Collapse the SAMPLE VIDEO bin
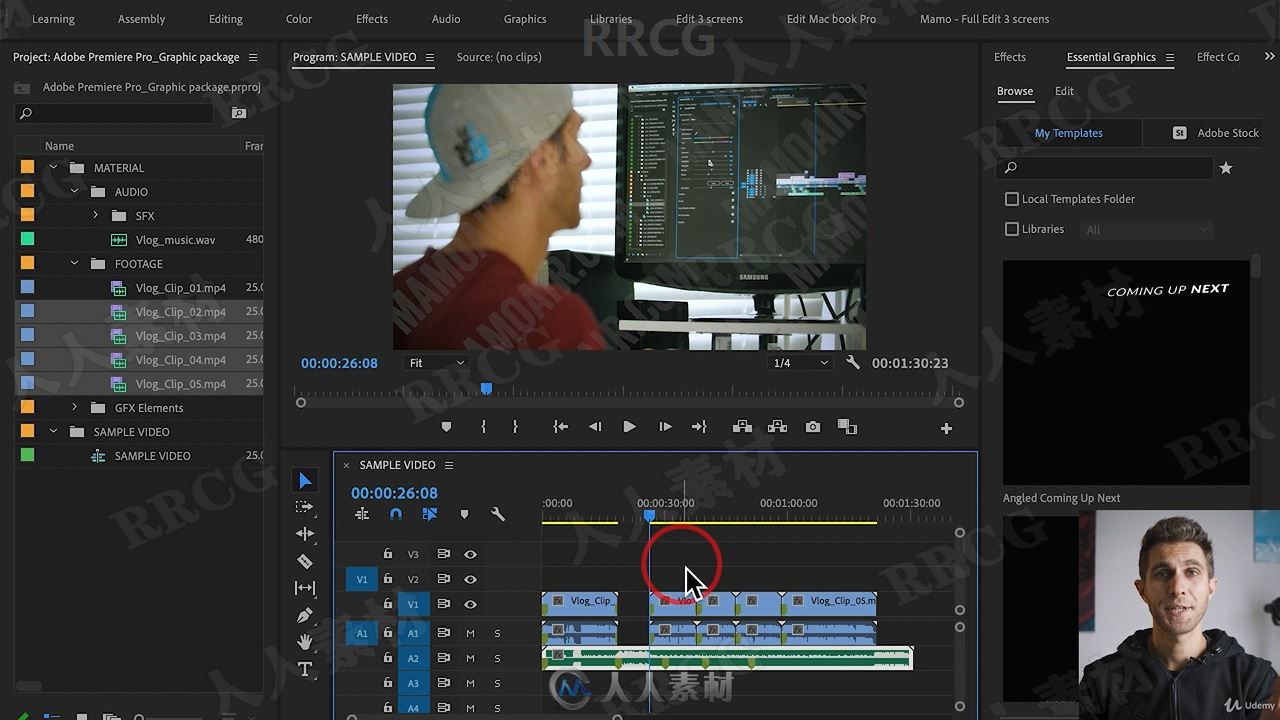Image resolution: width=1280 pixels, height=720 pixels. pos(53,432)
